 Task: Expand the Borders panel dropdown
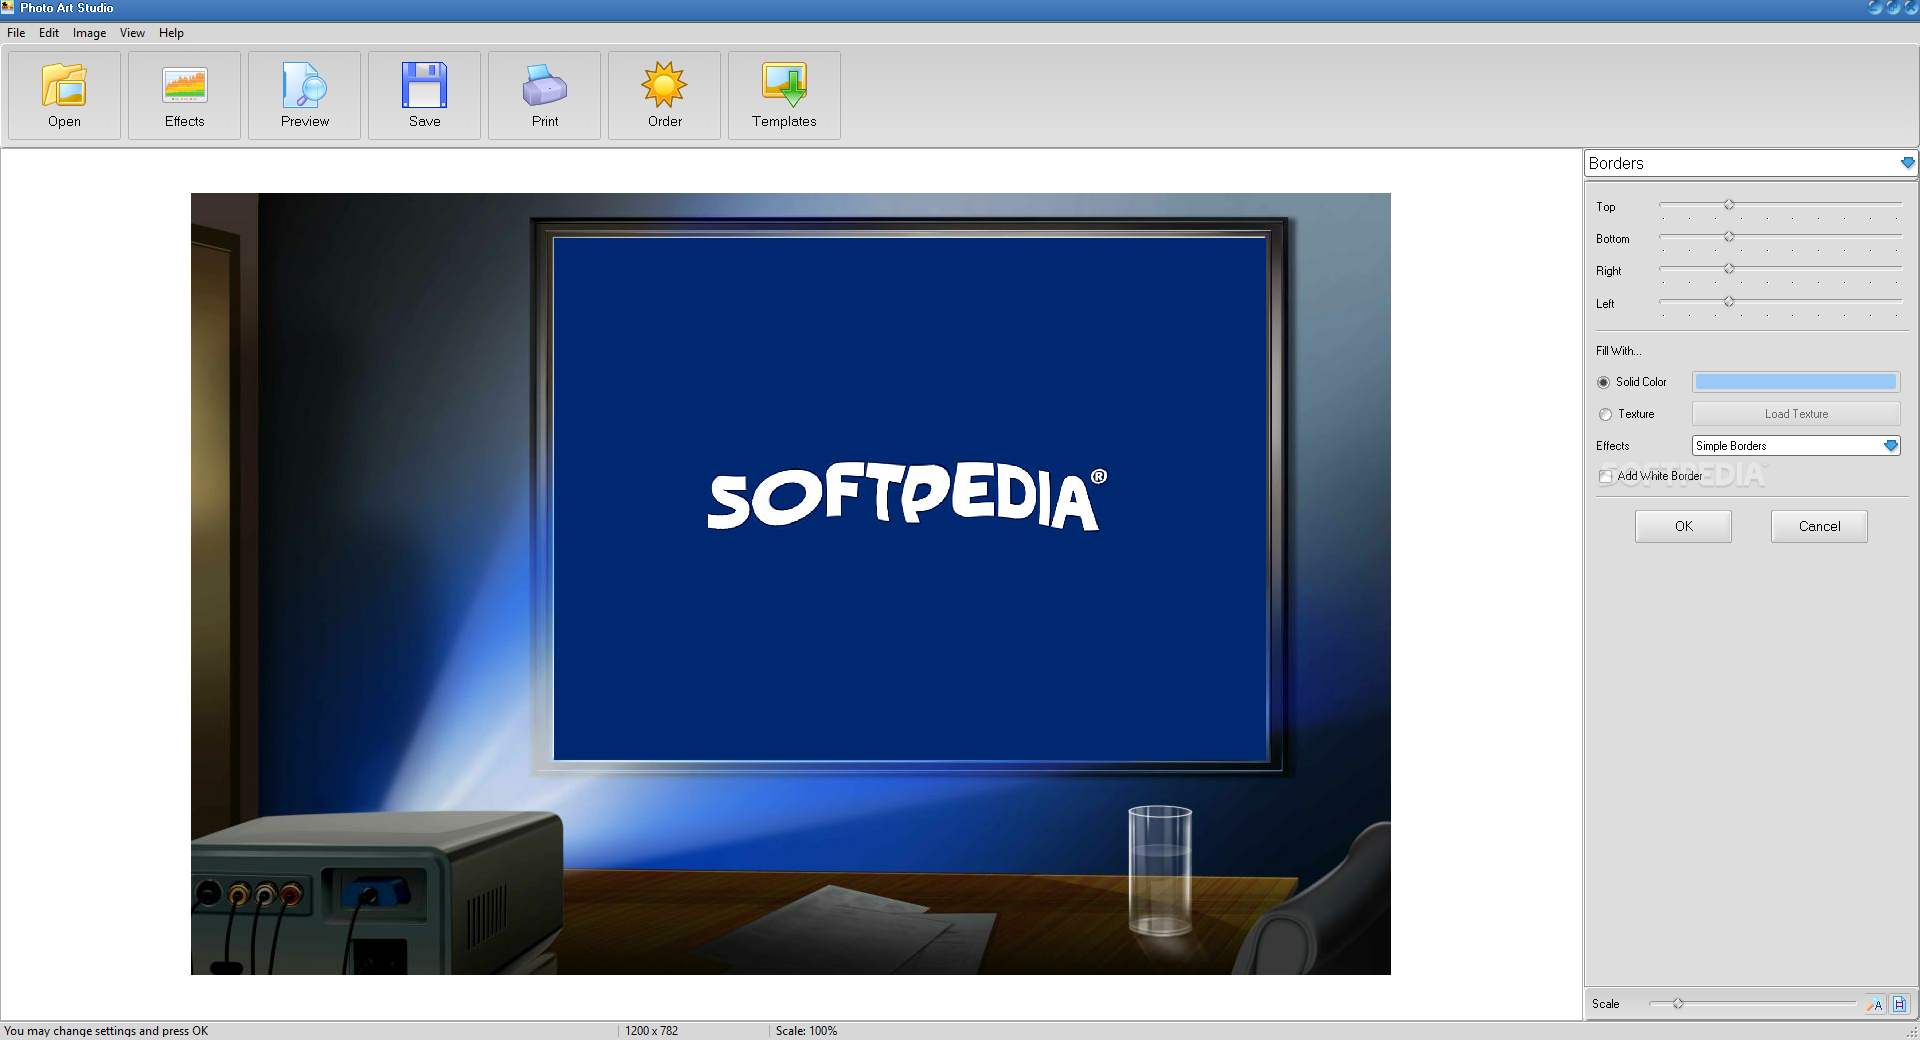point(1907,163)
